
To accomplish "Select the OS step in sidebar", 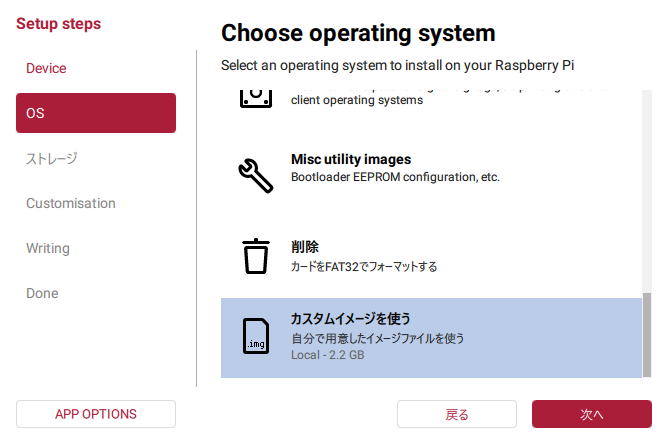I will pos(96,113).
